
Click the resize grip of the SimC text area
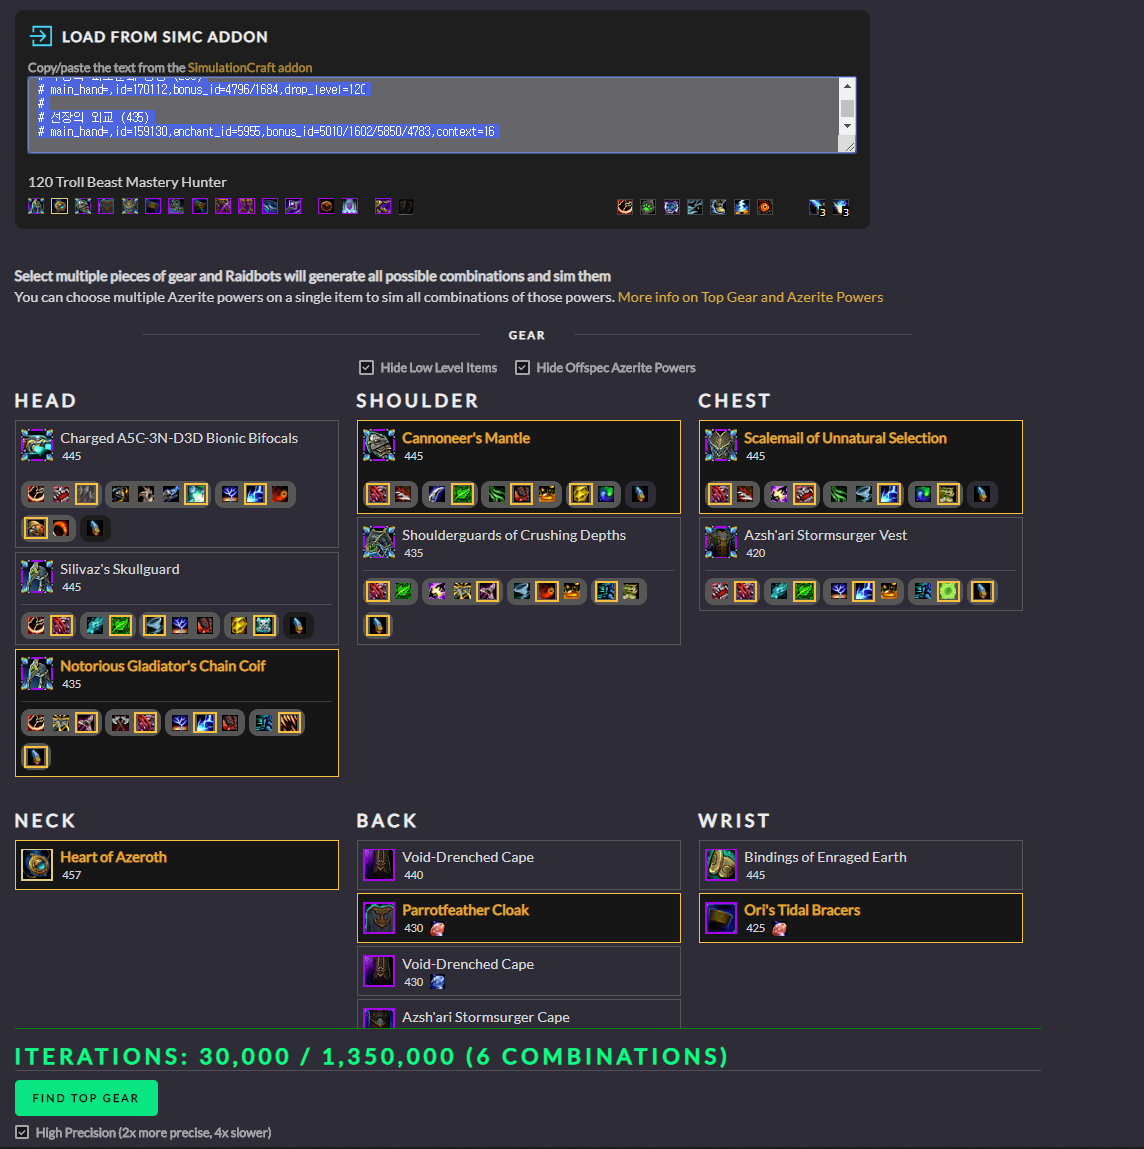pyautogui.click(x=849, y=146)
